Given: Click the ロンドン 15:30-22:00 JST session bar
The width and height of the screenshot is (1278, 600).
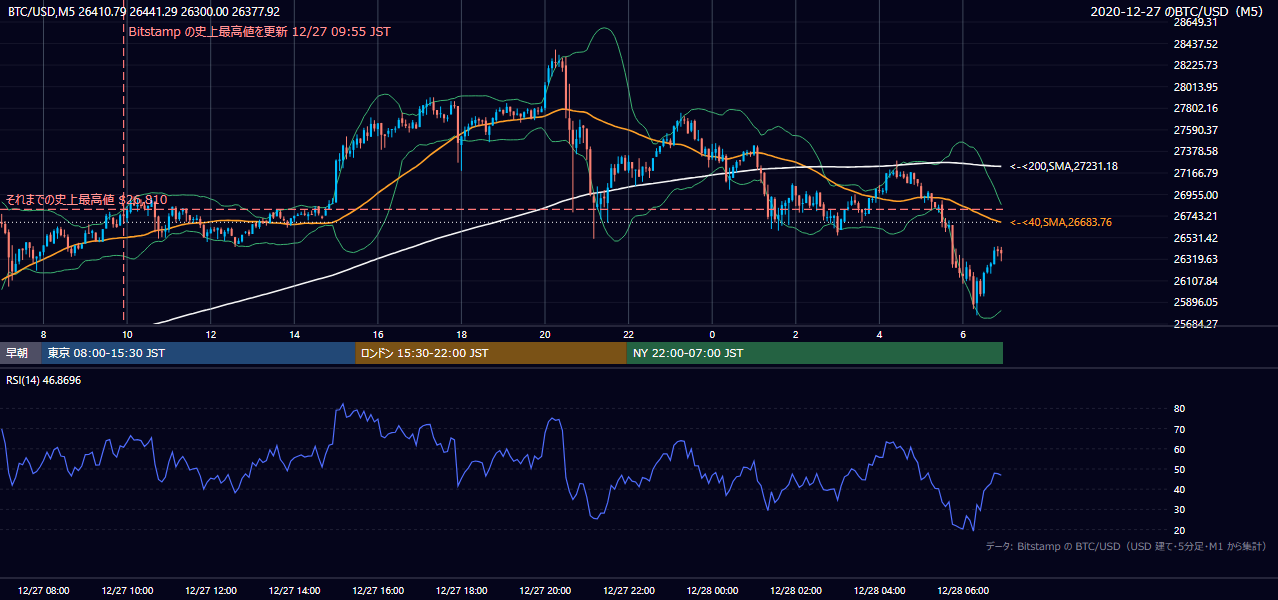Looking at the screenshot, I should tap(491, 353).
